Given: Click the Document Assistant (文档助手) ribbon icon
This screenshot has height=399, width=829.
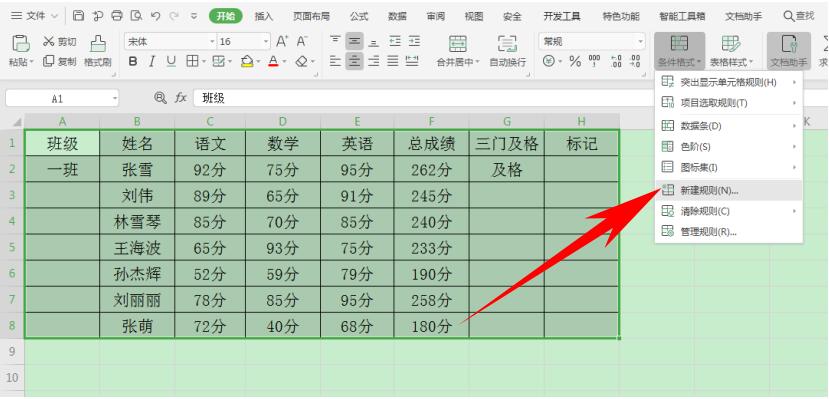Looking at the screenshot, I should pos(789,43).
